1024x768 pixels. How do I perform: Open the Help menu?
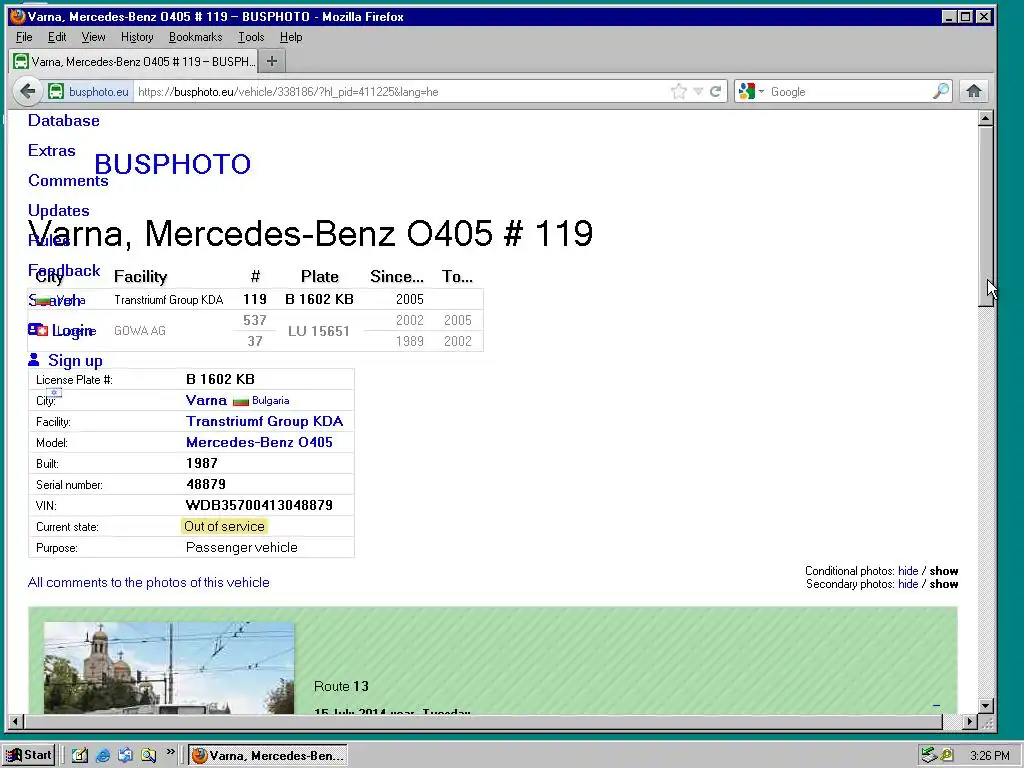(291, 37)
